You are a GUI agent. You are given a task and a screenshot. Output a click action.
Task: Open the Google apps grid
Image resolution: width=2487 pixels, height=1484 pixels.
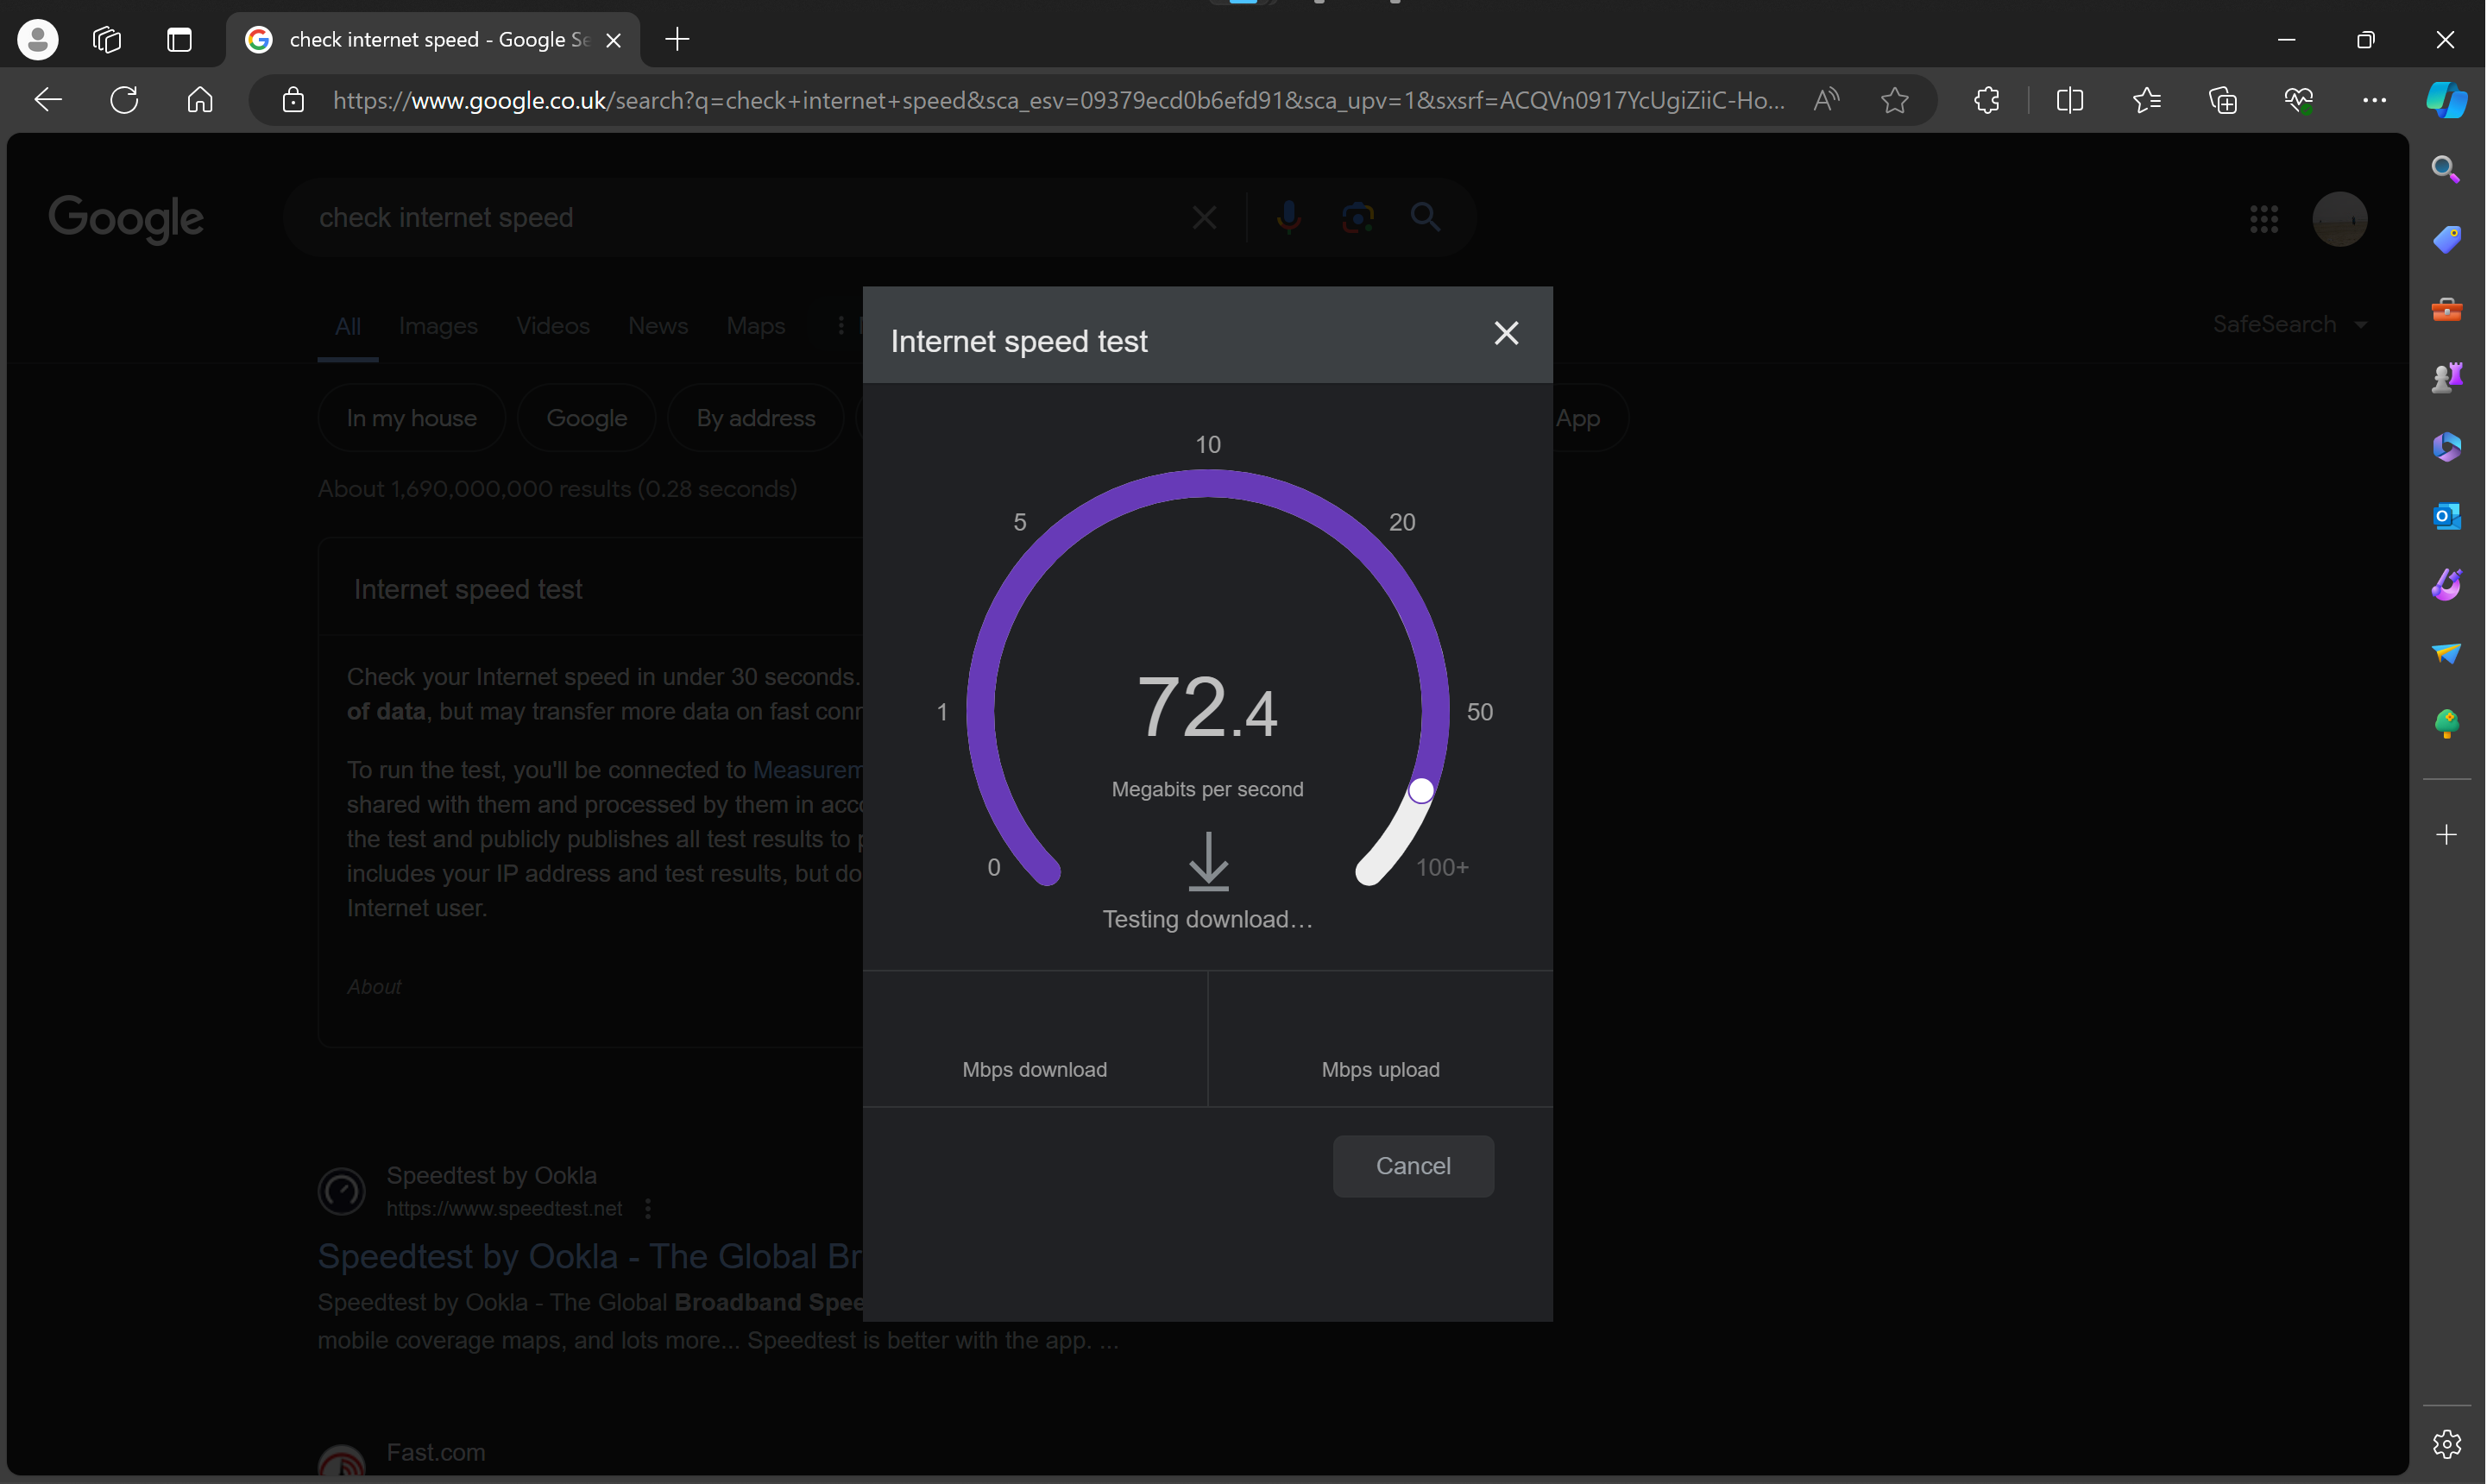click(2263, 219)
